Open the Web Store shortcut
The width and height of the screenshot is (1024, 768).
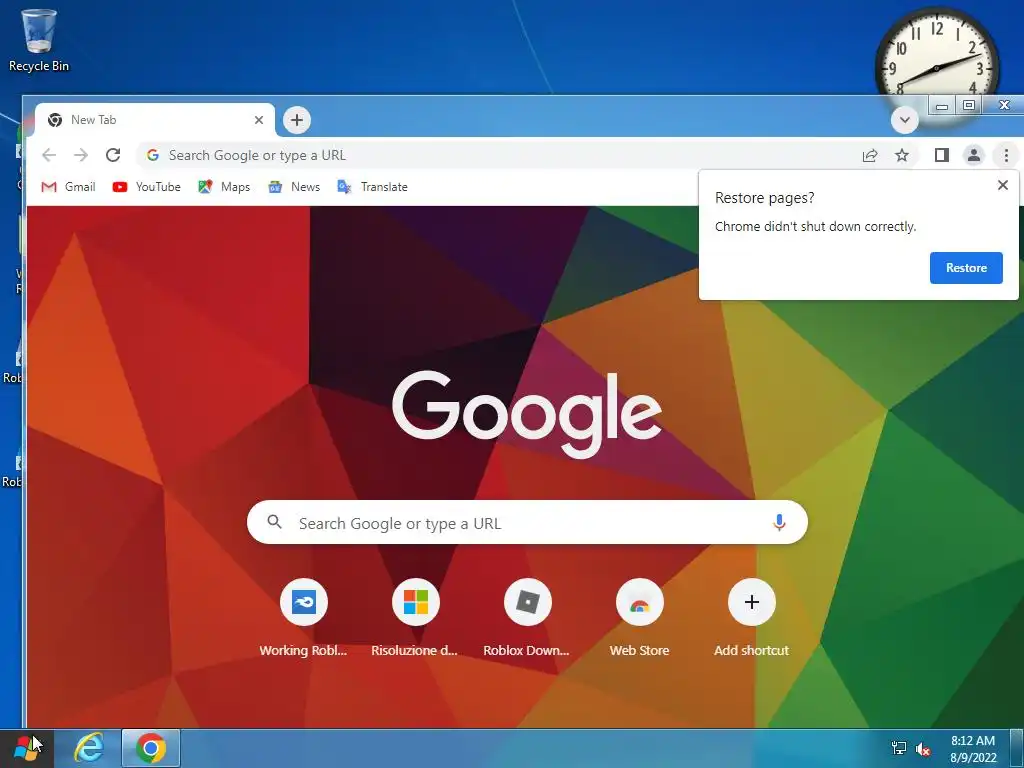[639, 617]
